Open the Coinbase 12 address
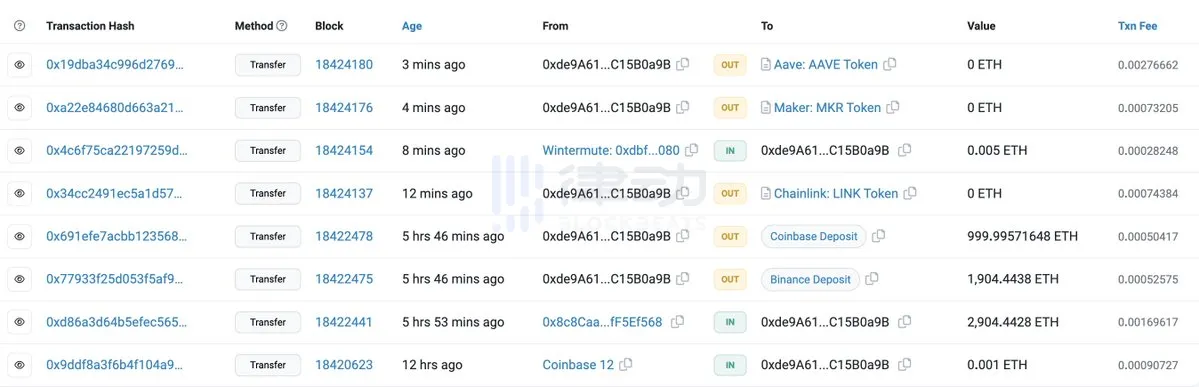The image size is (1199, 387). 578,365
